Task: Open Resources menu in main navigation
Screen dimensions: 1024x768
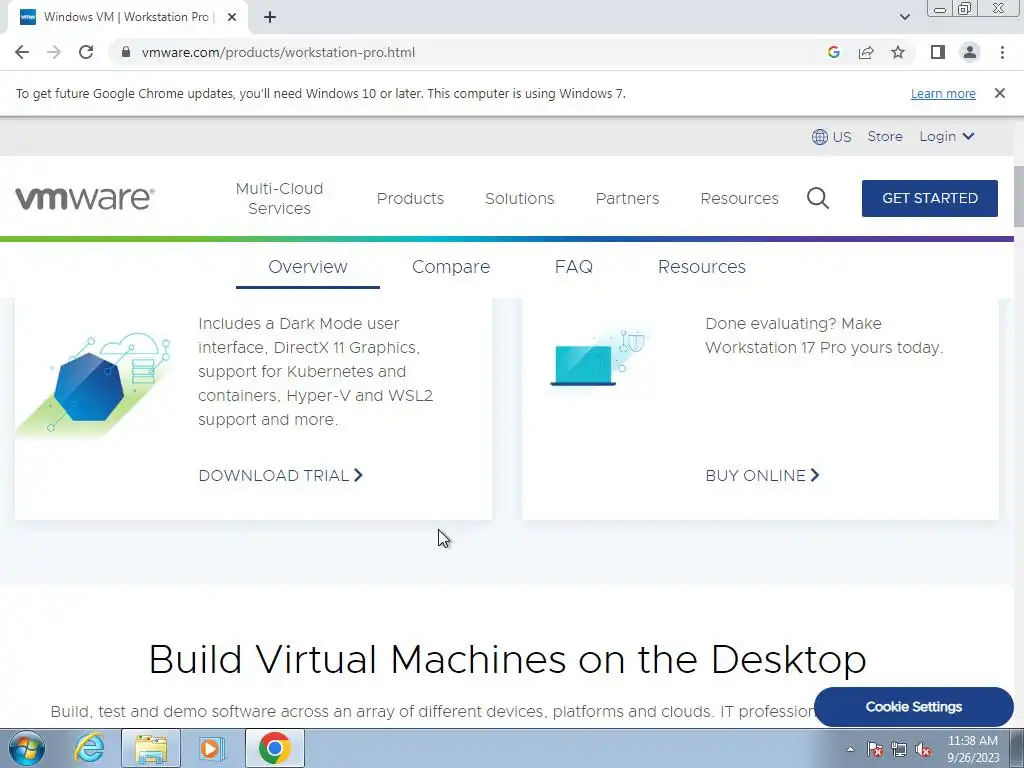Action: (x=739, y=199)
